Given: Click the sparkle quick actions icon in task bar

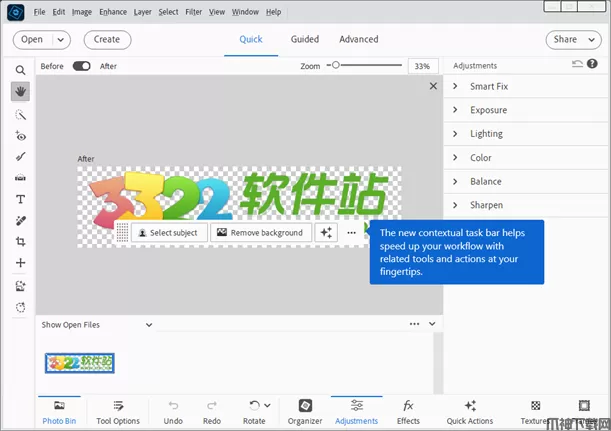Looking at the screenshot, I should pos(326,233).
